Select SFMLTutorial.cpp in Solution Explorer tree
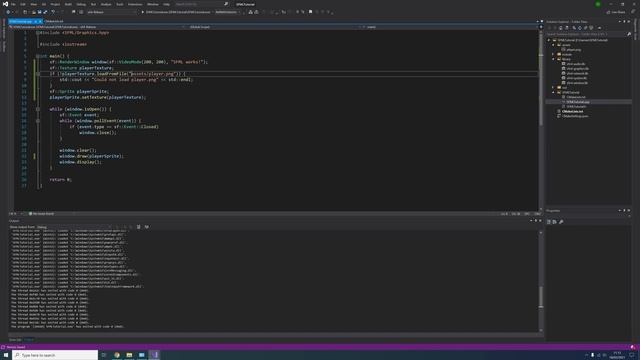Viewport: 640px width, 360px height. pos(578,102)
